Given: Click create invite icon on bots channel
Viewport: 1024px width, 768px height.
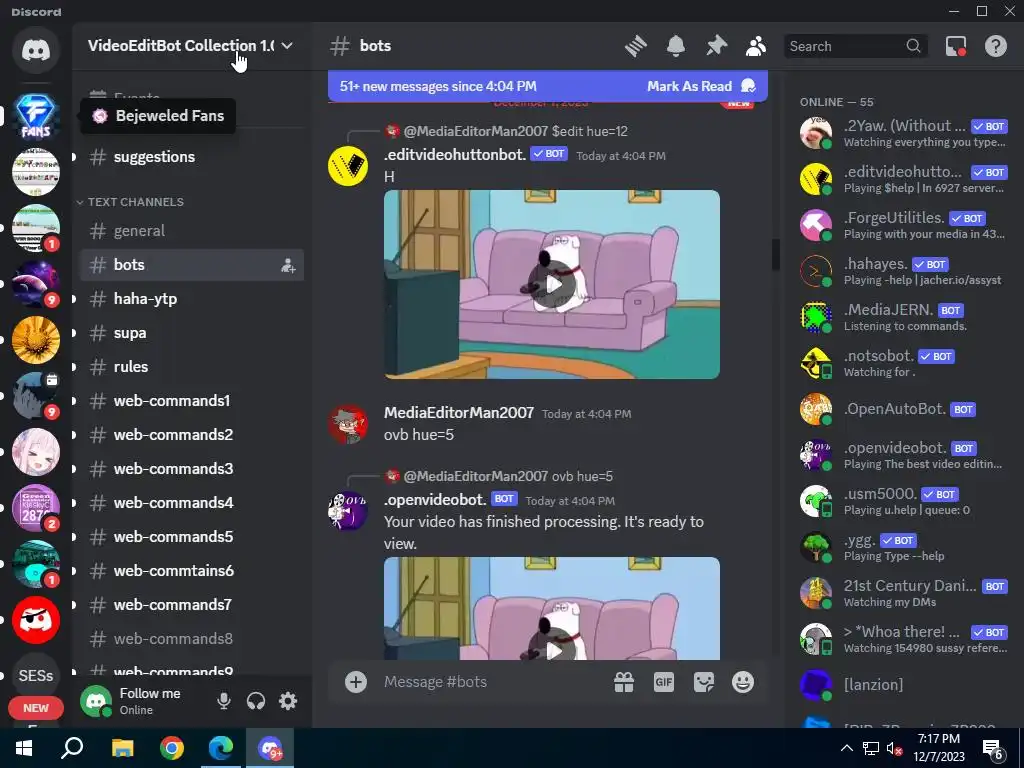Looking at the screenshot, I should tap(288, 265).
